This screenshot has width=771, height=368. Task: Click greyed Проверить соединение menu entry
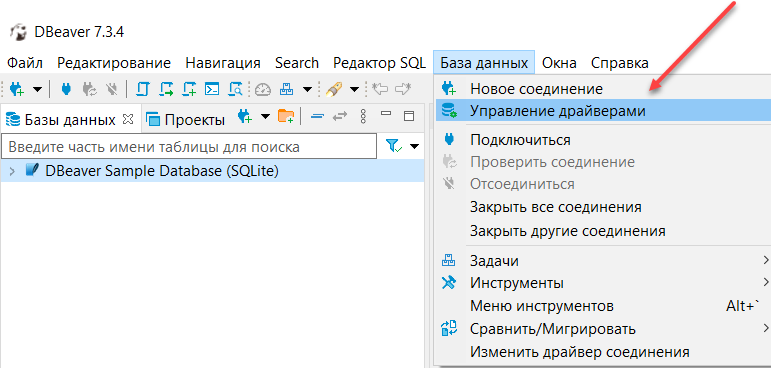coord(602,162)
